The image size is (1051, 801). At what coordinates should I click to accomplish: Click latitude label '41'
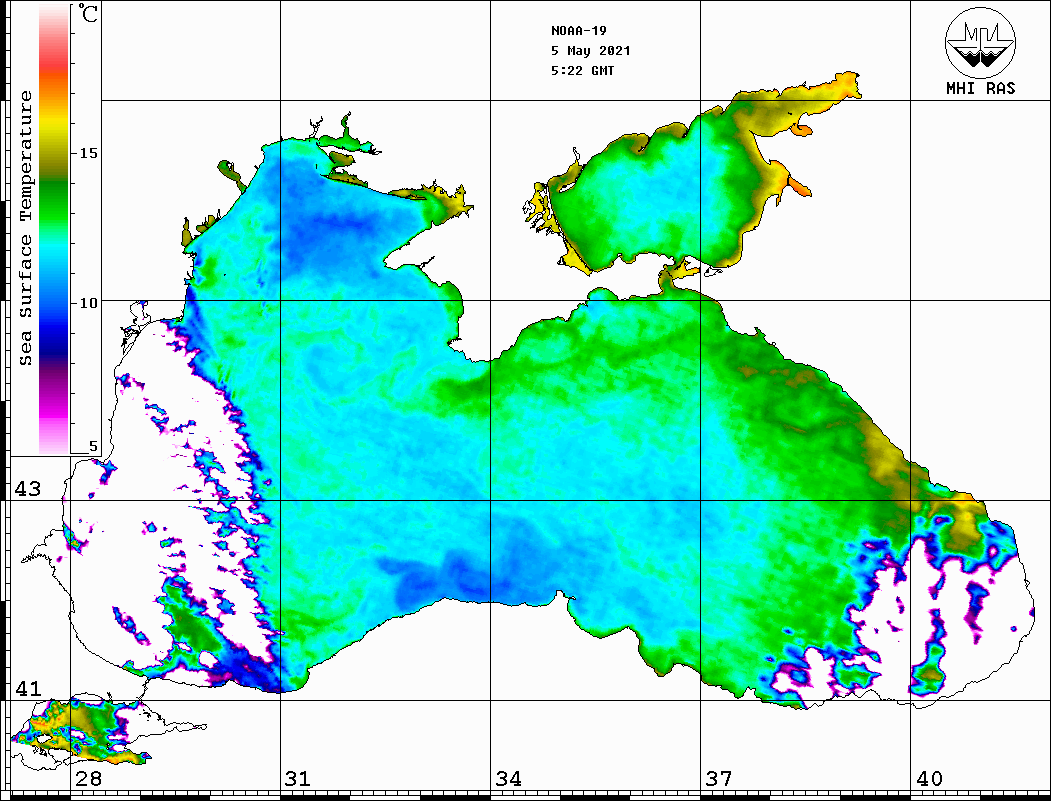coord(28,689)
